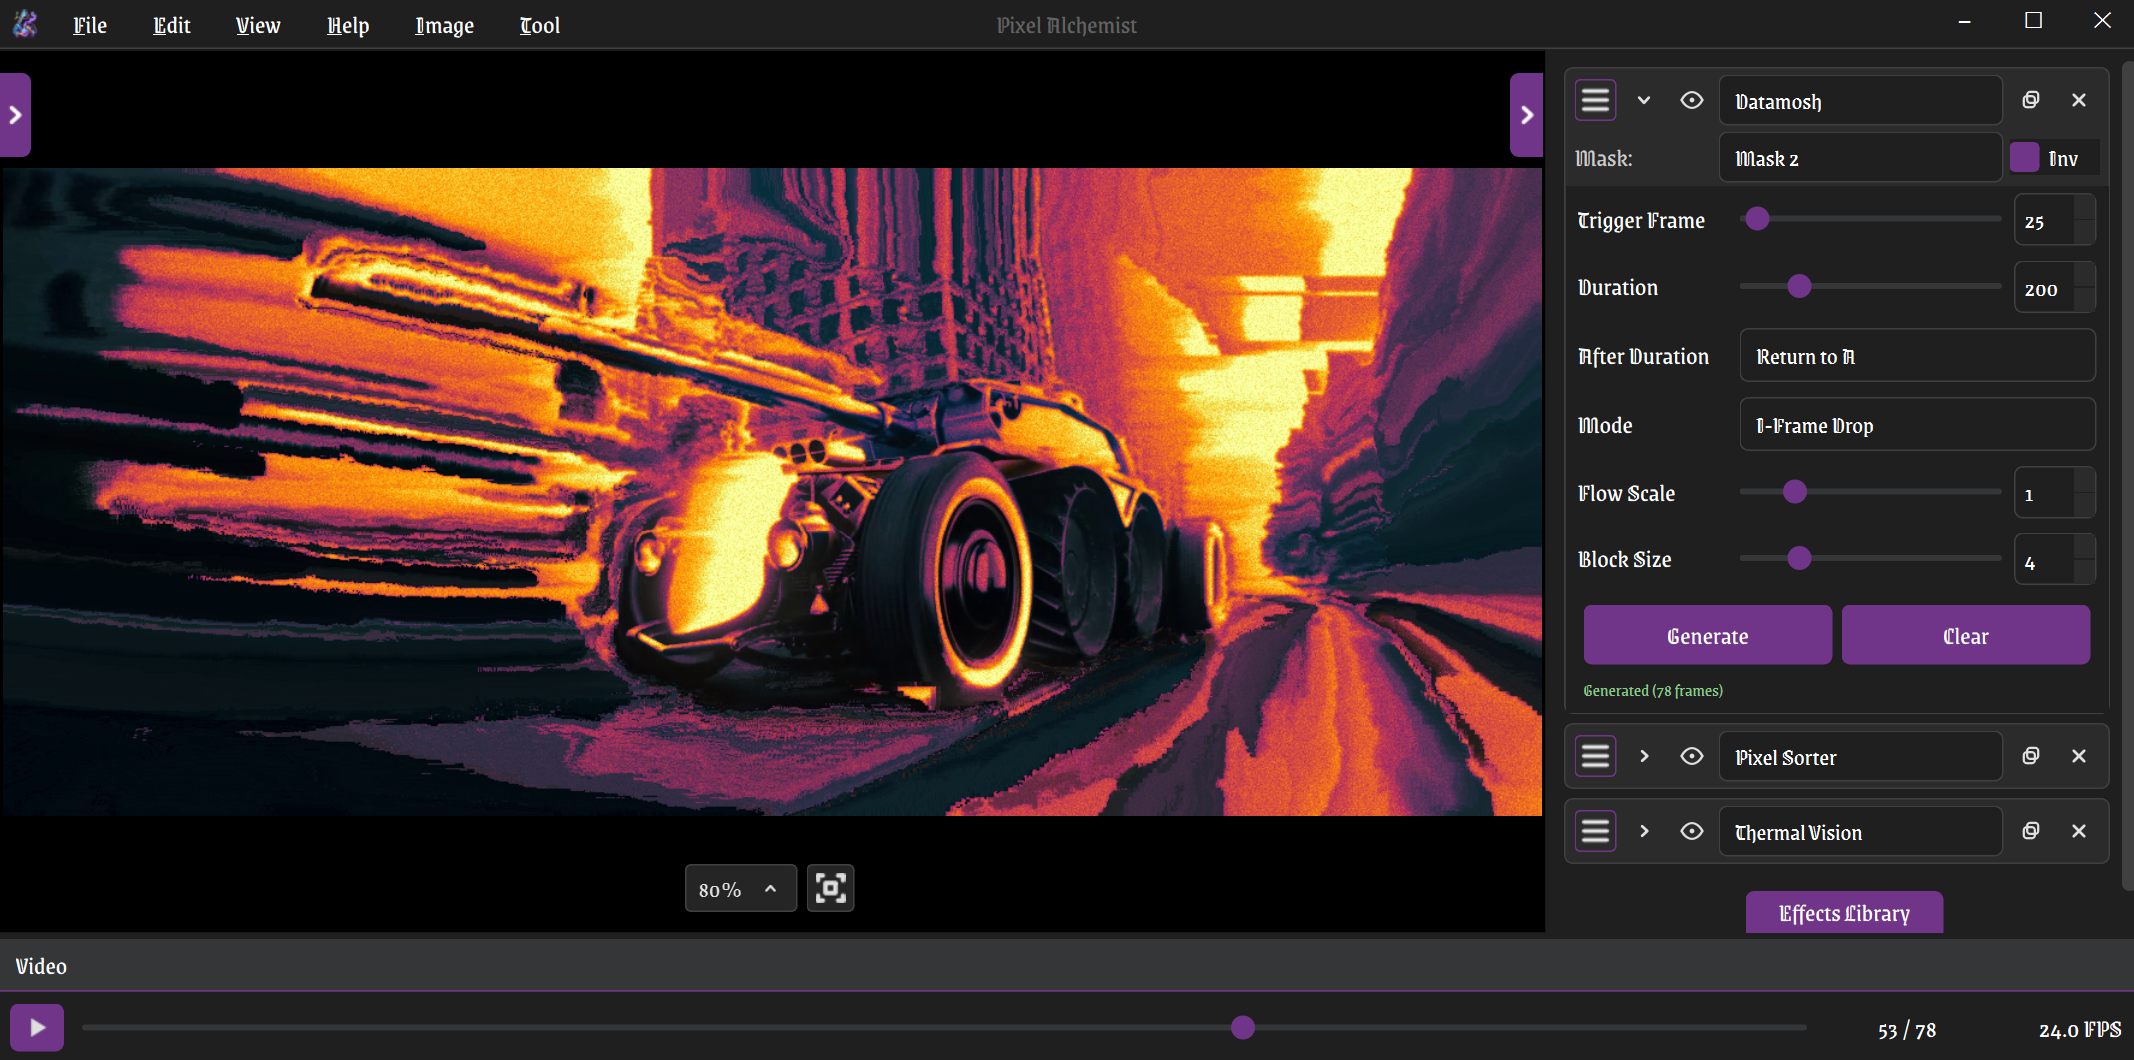Maximize the Pixel Alchemist window

tap(2033, 21)
